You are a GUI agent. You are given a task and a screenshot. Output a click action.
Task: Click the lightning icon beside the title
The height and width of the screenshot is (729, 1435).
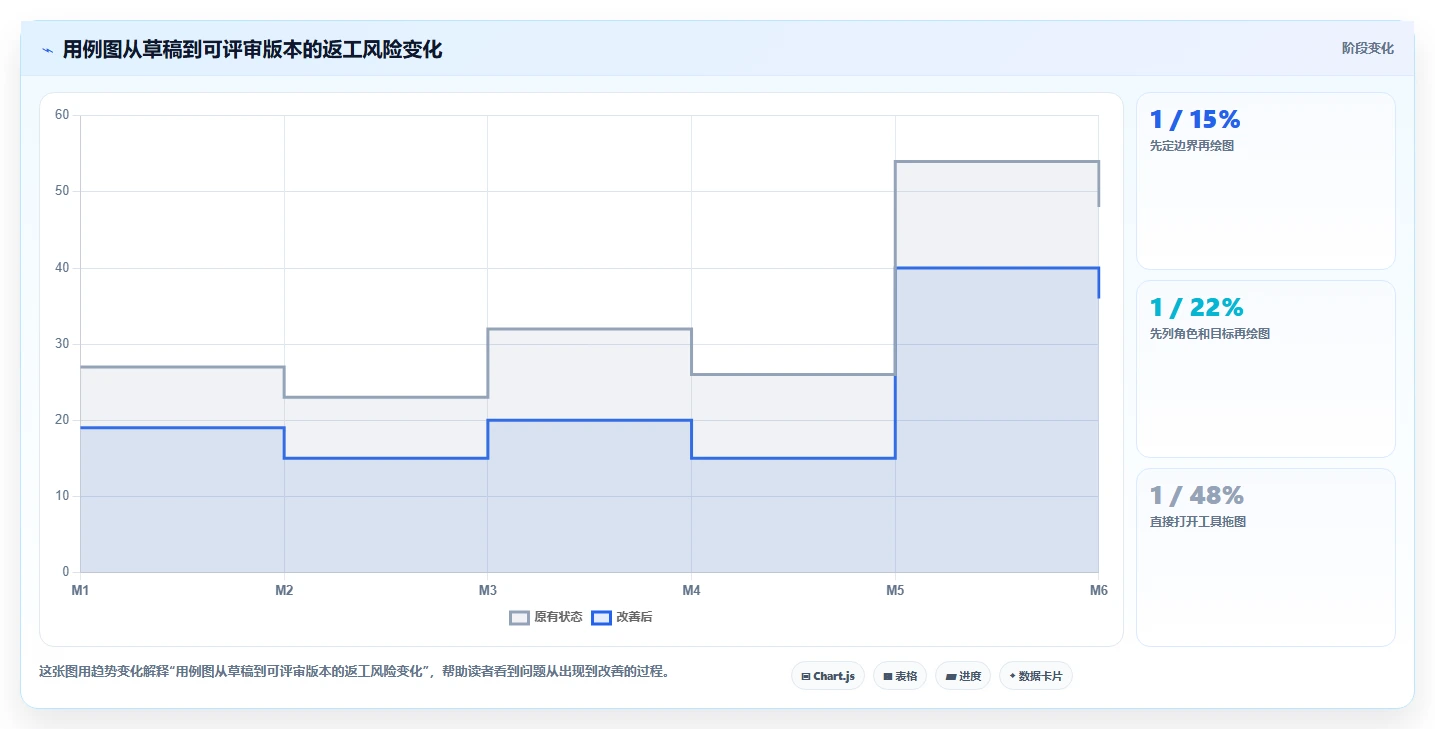47,50
